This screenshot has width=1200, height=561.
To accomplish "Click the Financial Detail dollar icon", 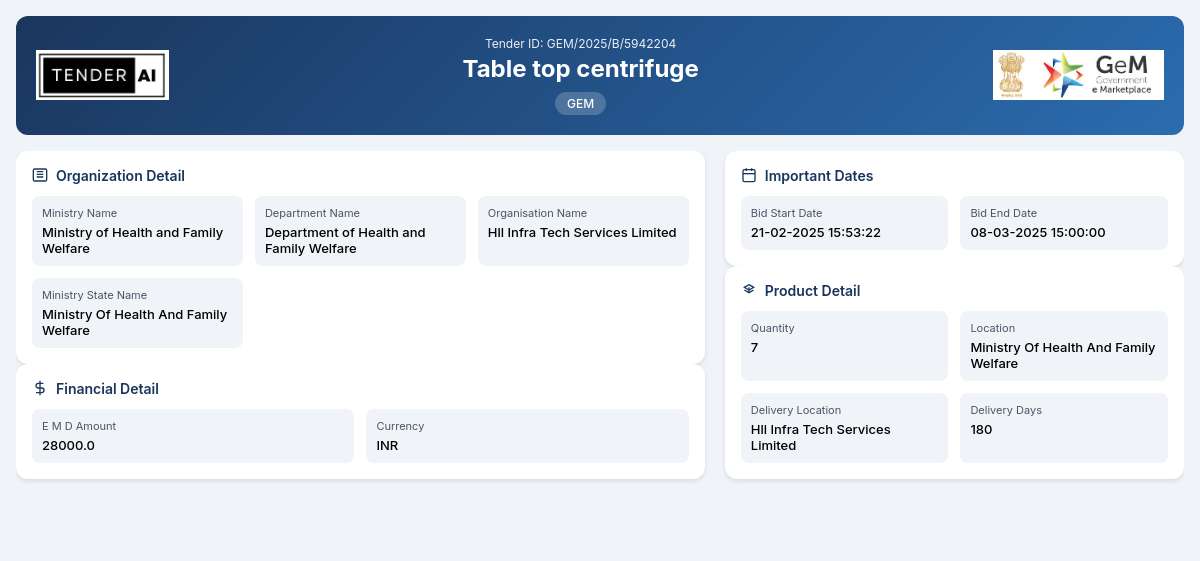I will click(x=40, y=388).
